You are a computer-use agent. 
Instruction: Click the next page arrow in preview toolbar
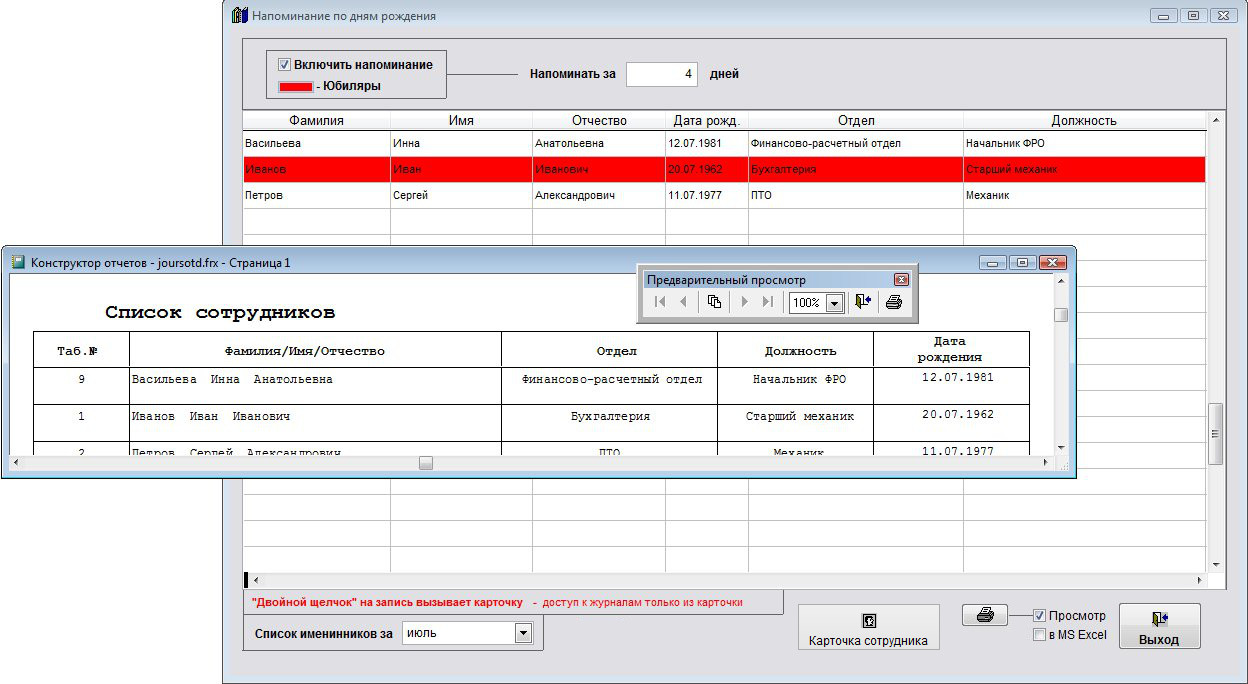tap(744, 302)
